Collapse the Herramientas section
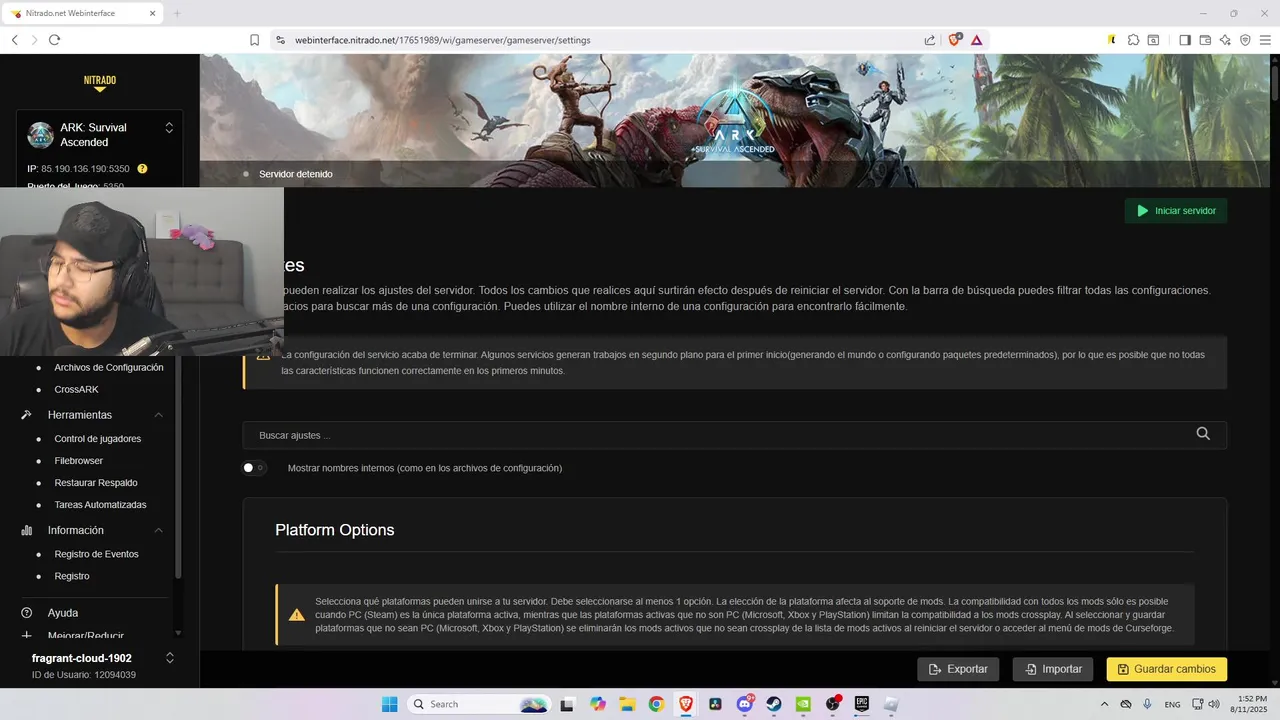The height and width of the screenshot is (720, 1280). [159, 415]
